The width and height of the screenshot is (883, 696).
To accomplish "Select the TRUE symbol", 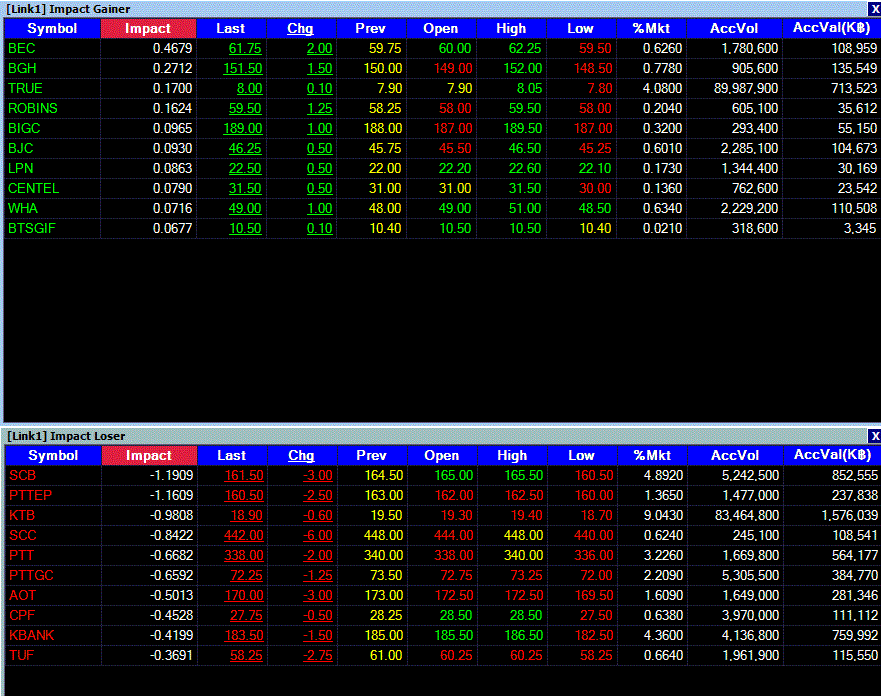I will (25, 88).
